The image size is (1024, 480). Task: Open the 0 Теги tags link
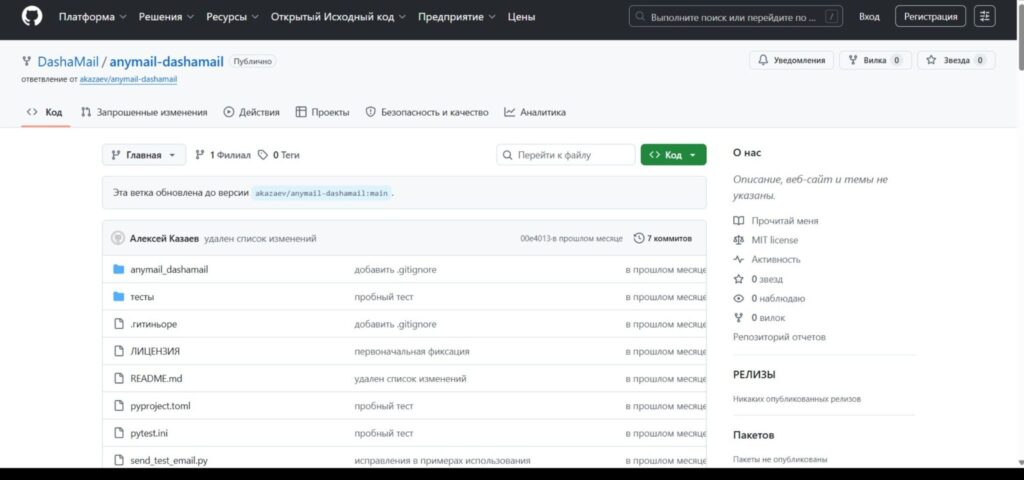tap(279, 155)
